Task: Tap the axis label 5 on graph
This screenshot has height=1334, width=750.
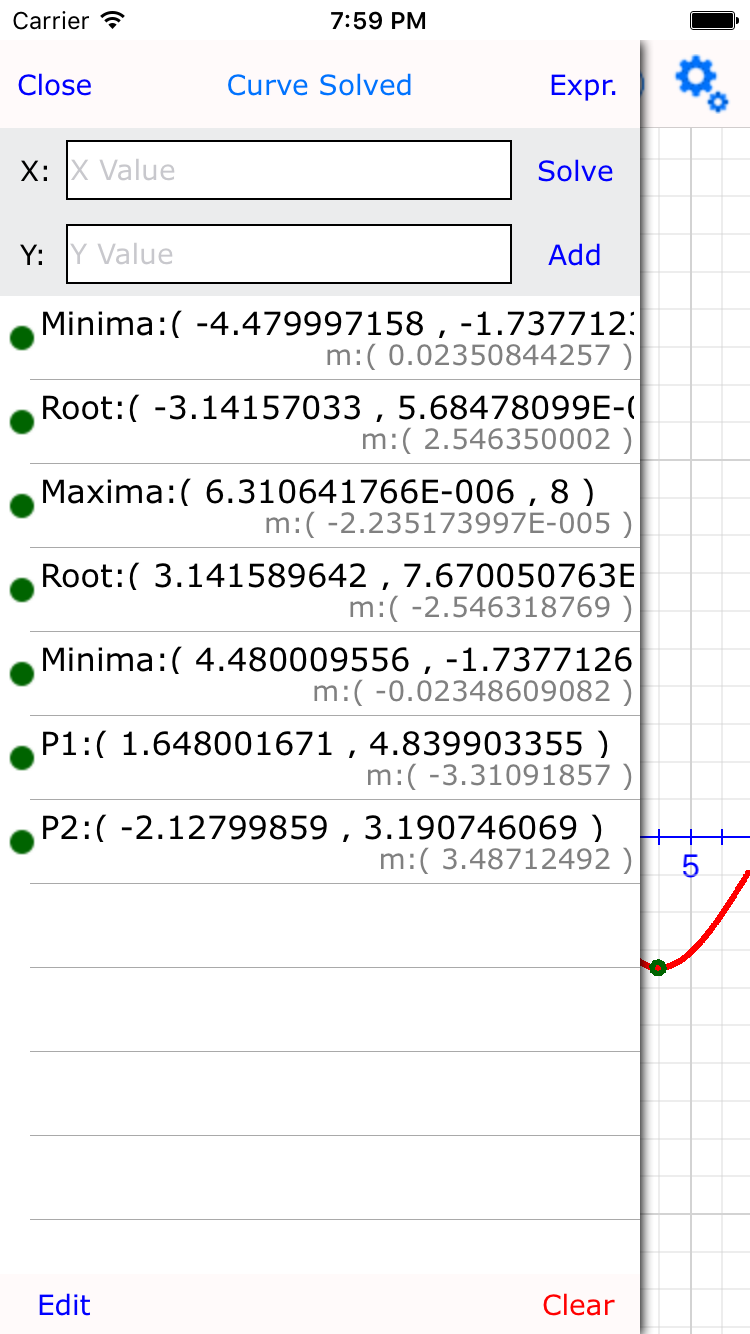Action: click(690, 867)
